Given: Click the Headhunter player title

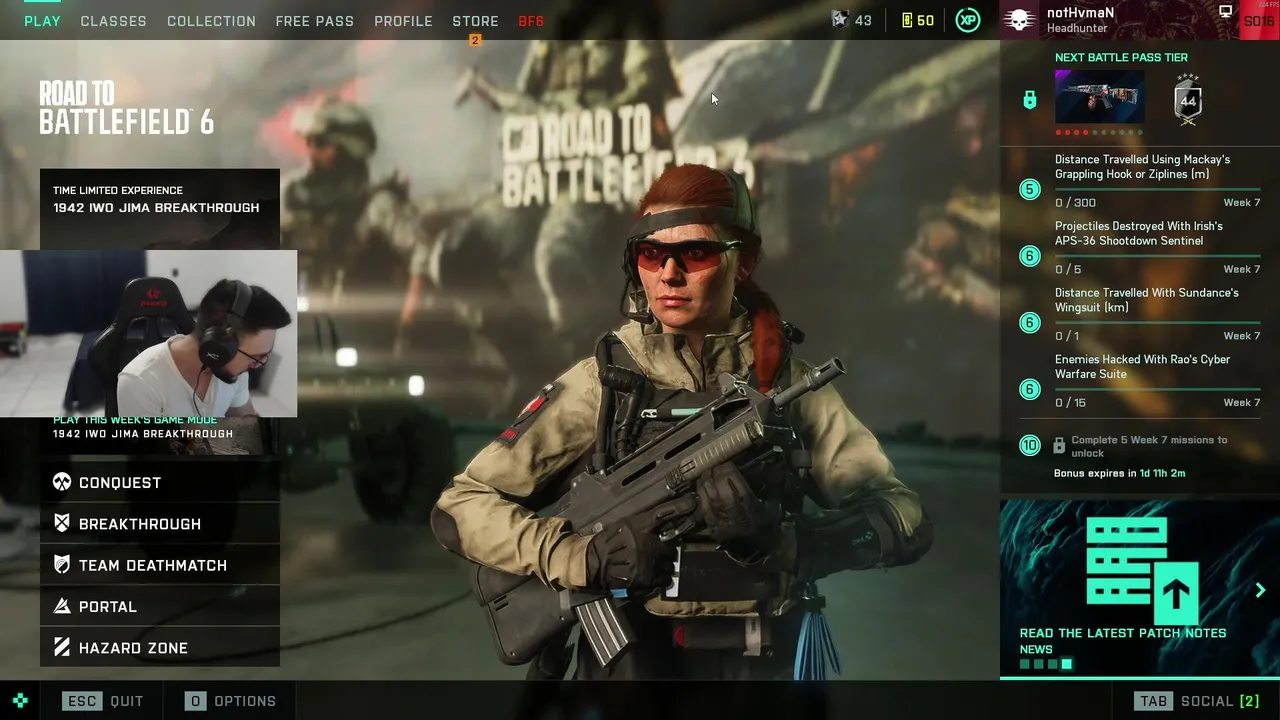Looking at the screenshot, I should [1079, 29].
